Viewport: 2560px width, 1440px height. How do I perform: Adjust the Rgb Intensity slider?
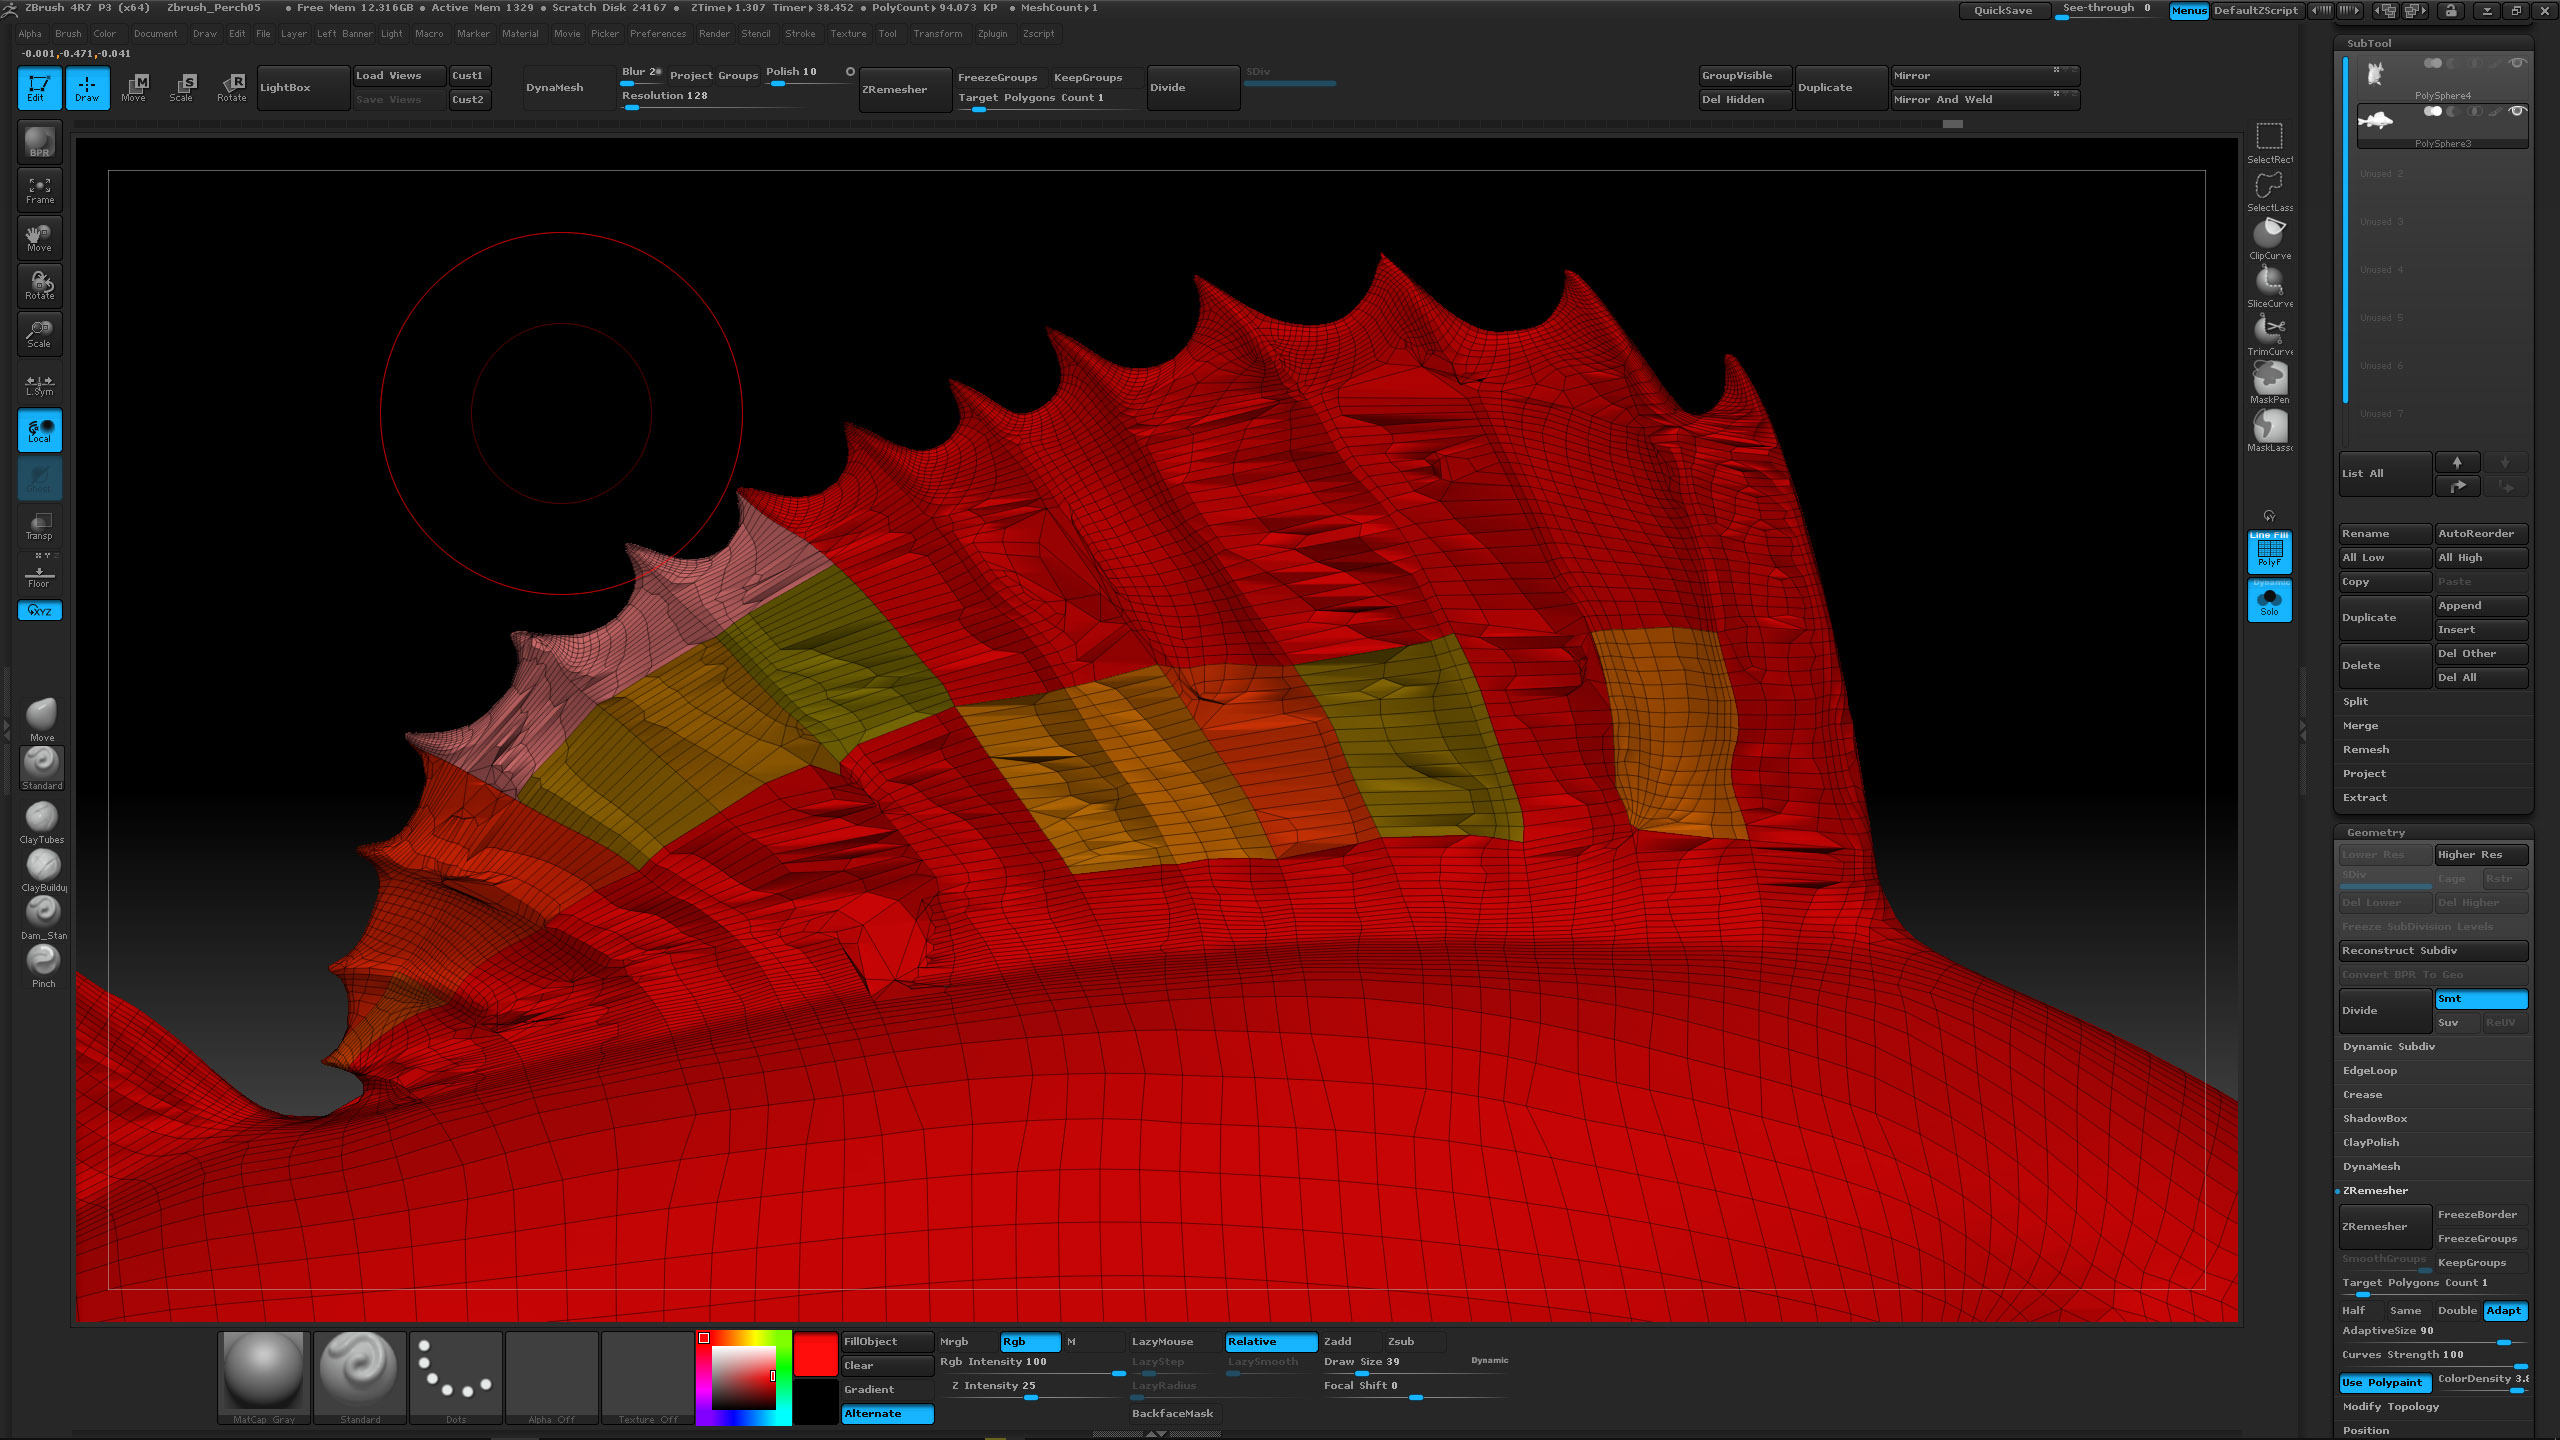tap(1033, 1365)
